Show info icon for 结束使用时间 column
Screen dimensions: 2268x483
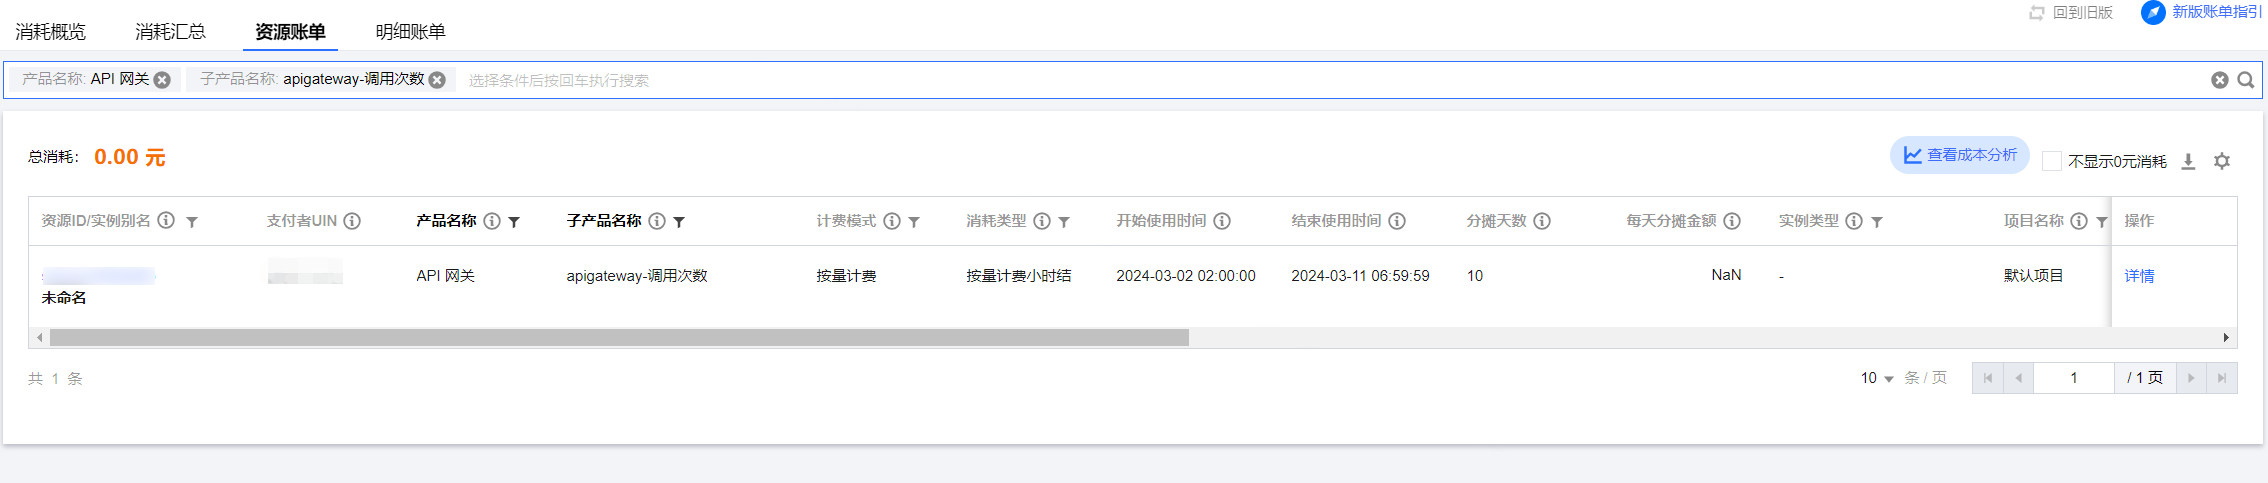(x=1397, y=221)
